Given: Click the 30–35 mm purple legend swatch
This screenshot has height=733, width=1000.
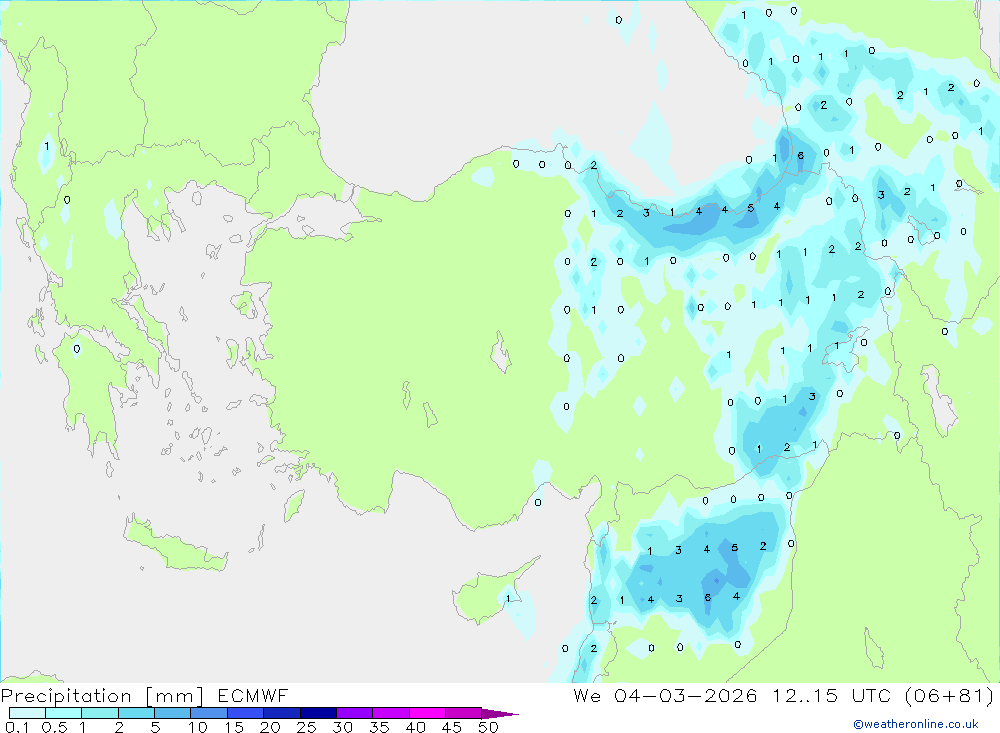Looking at the screenshot, I should 355,713.
